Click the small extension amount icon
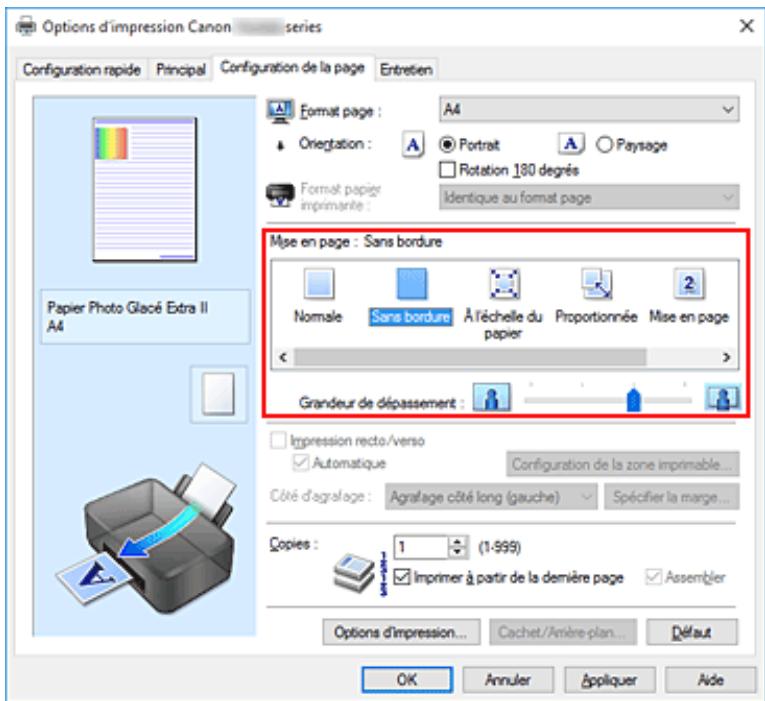This screenshot has height=701, width=765. tap(492, 397)
